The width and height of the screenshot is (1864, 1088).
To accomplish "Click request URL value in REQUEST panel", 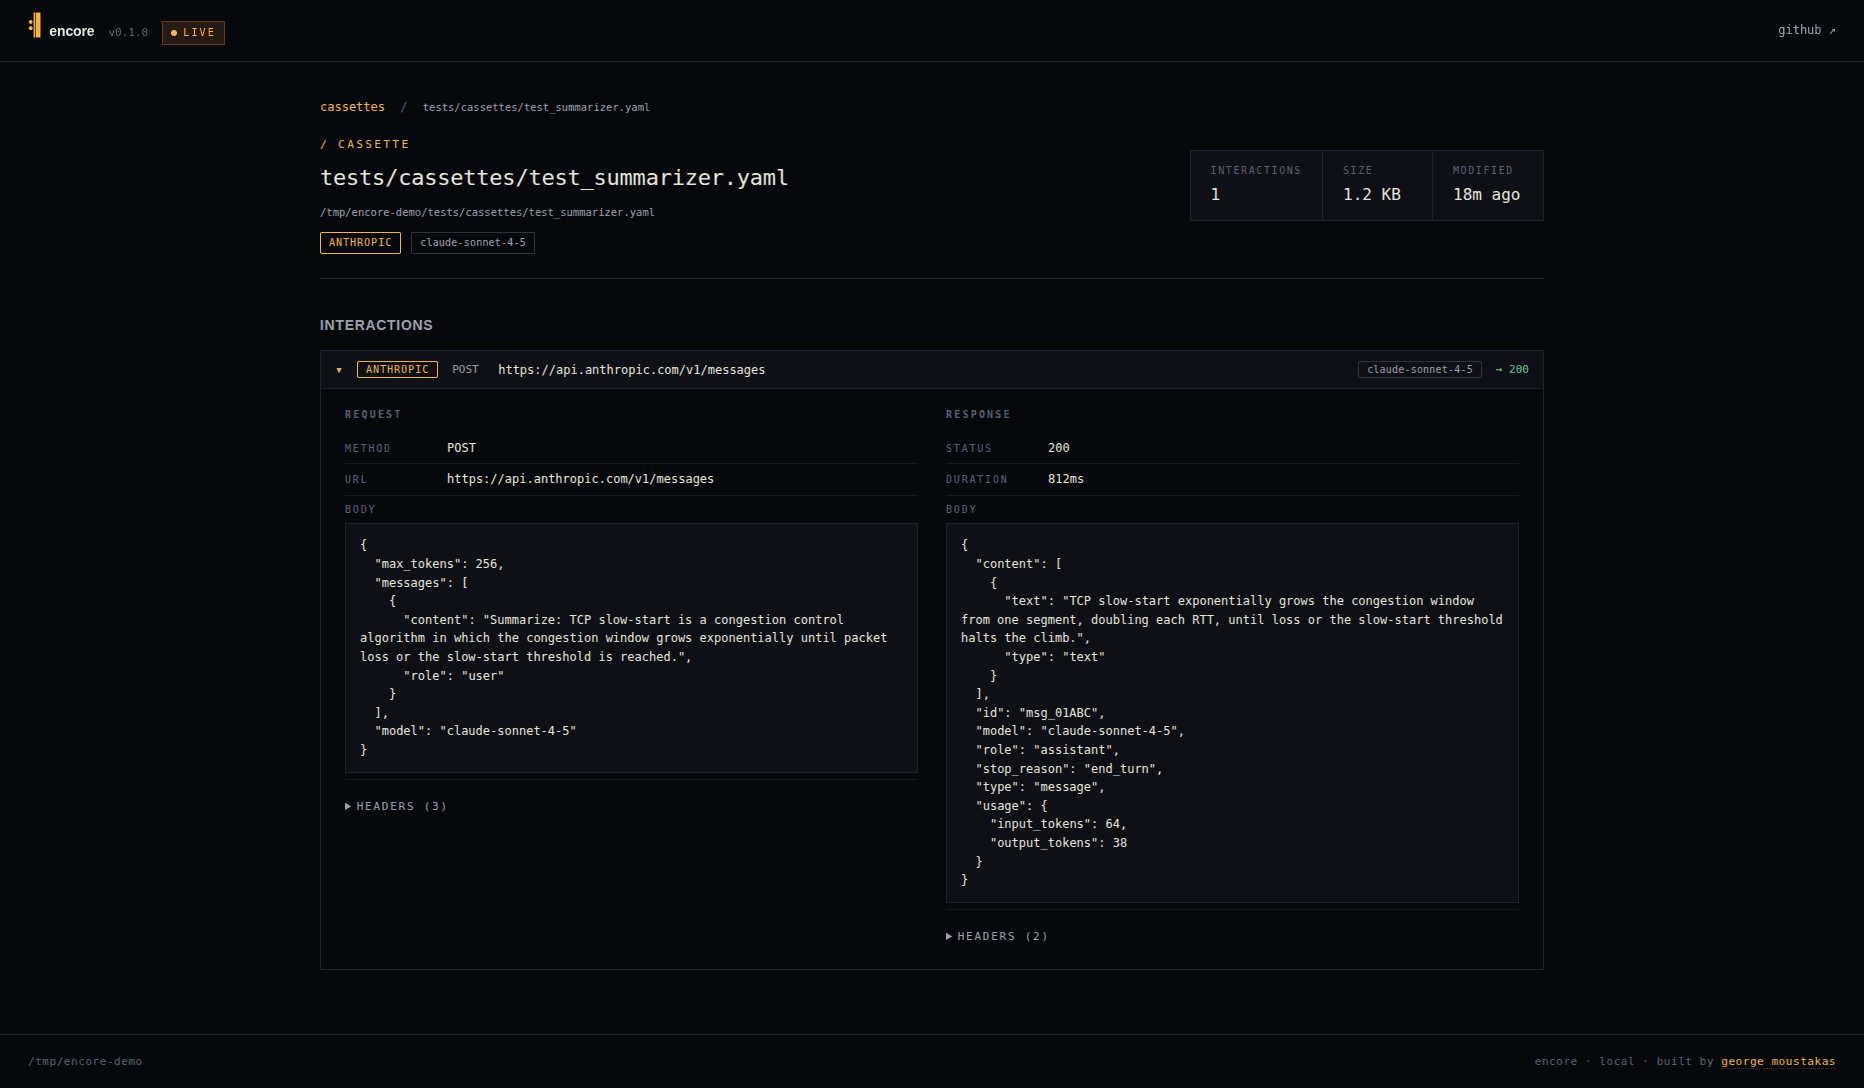I will 580,479.
